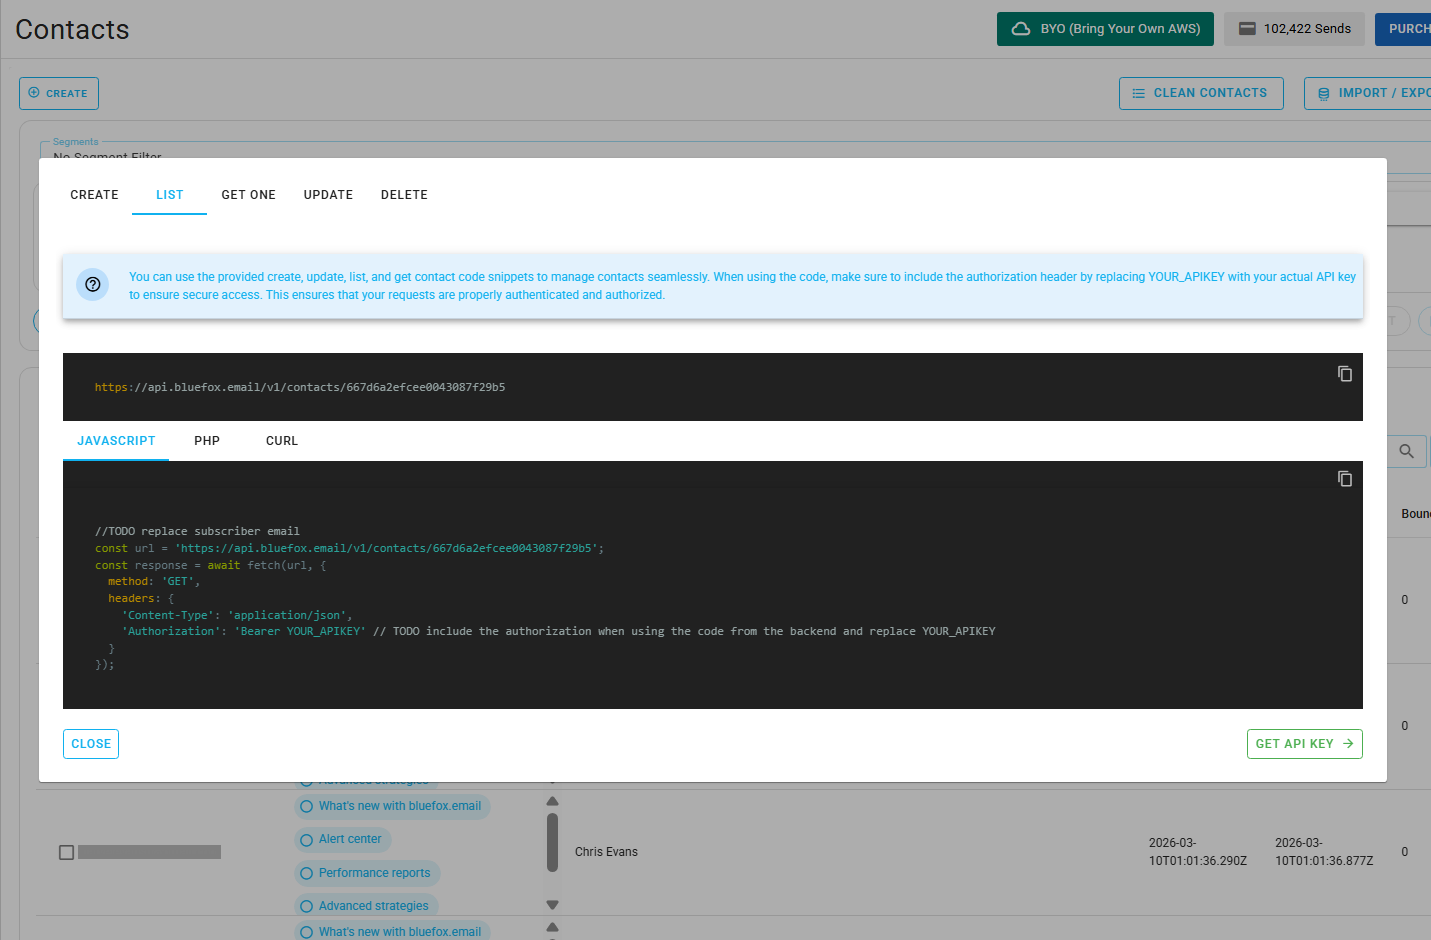Open the DELETE tab in API dialog
This screenshot has width=1431, height=940.
point(404,194)
